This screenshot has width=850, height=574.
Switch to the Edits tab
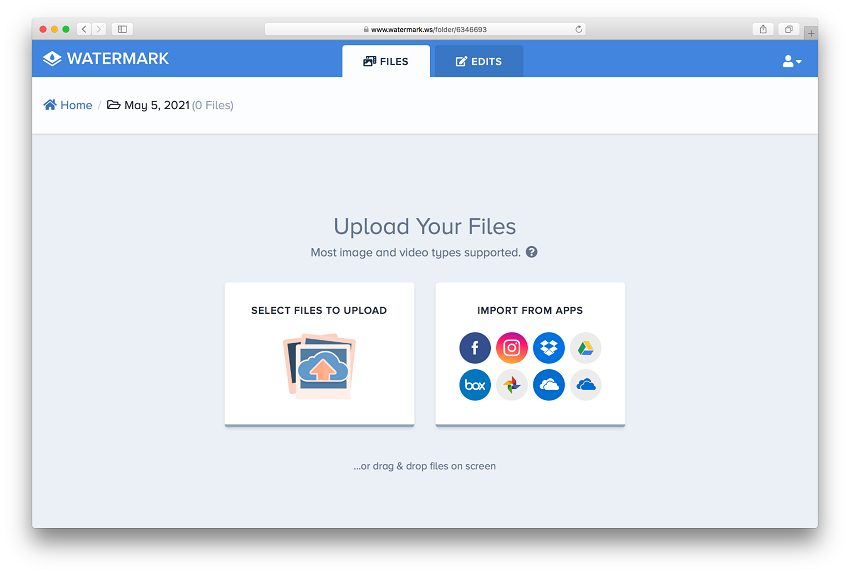coord(479,61)
